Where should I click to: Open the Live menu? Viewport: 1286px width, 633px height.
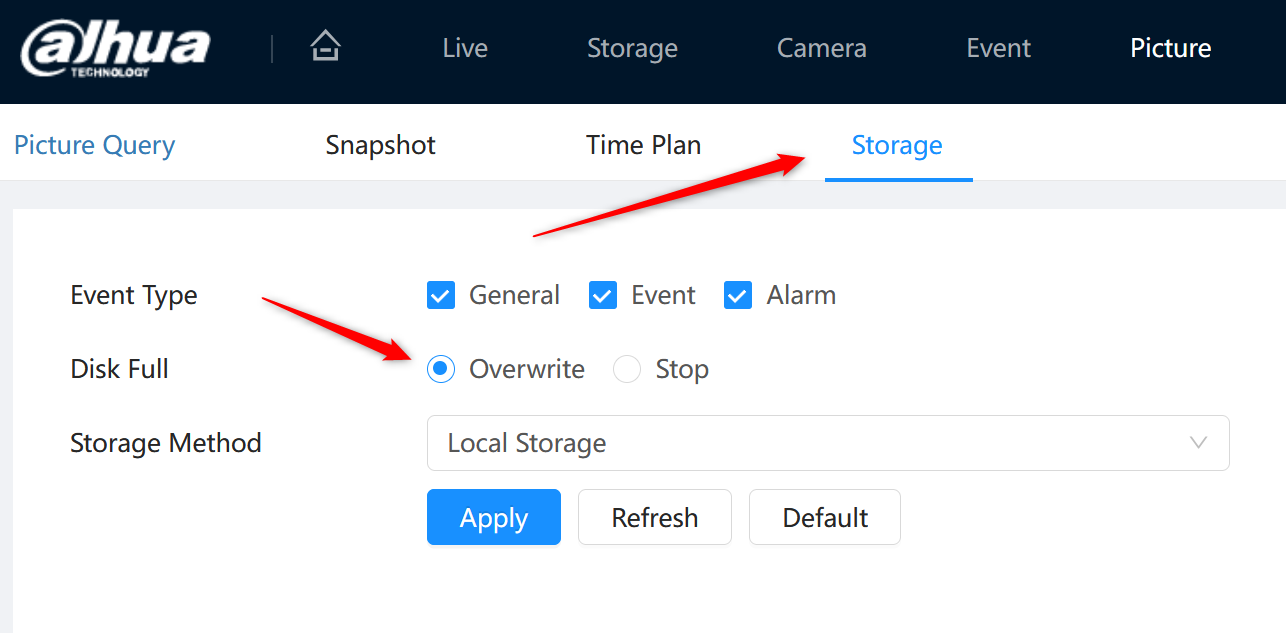pos(465,48)
